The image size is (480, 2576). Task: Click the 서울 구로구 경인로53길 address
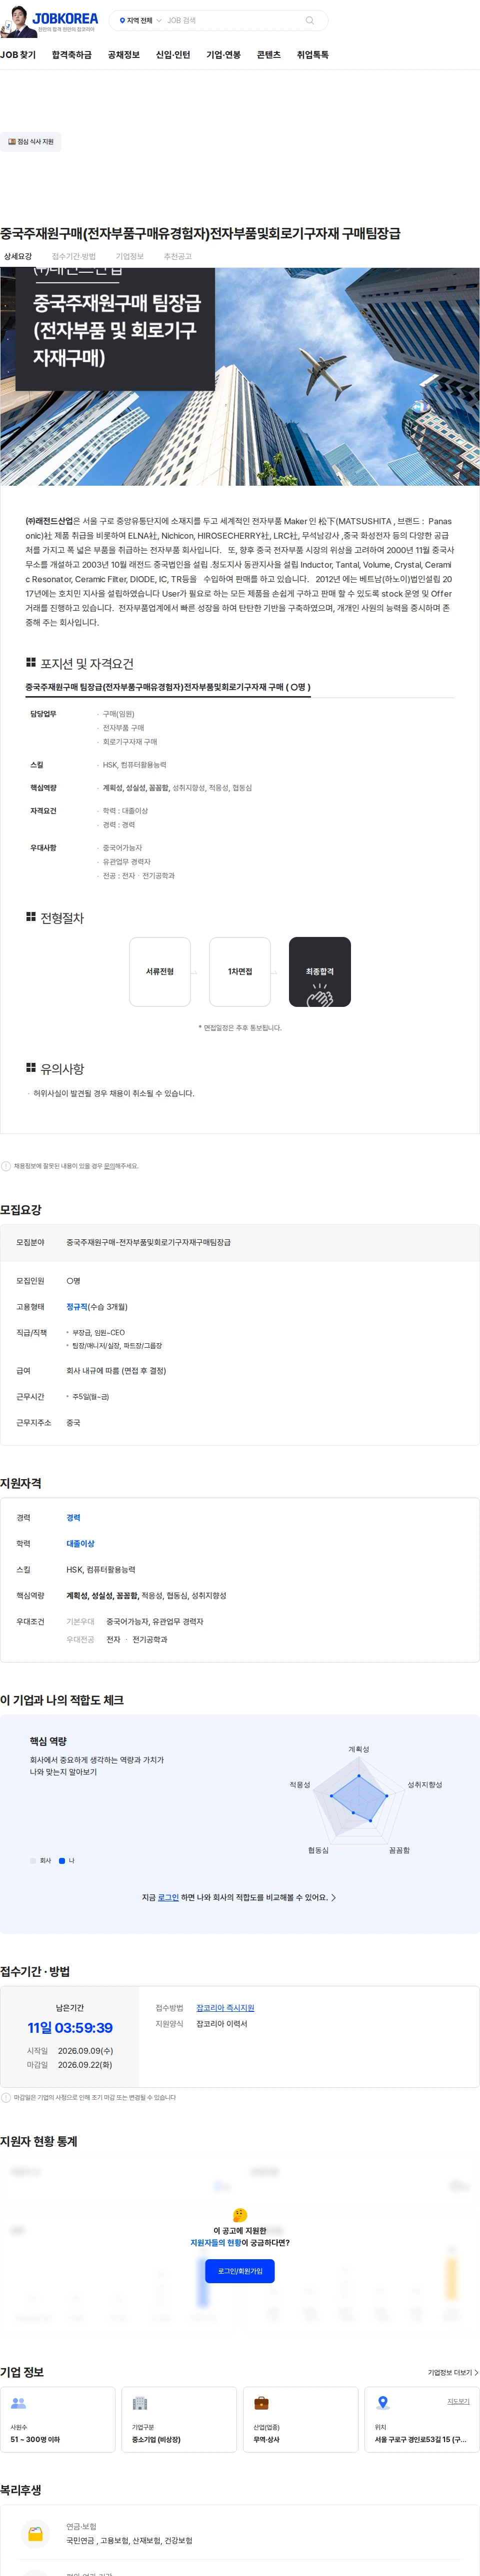click(421, 2440)
